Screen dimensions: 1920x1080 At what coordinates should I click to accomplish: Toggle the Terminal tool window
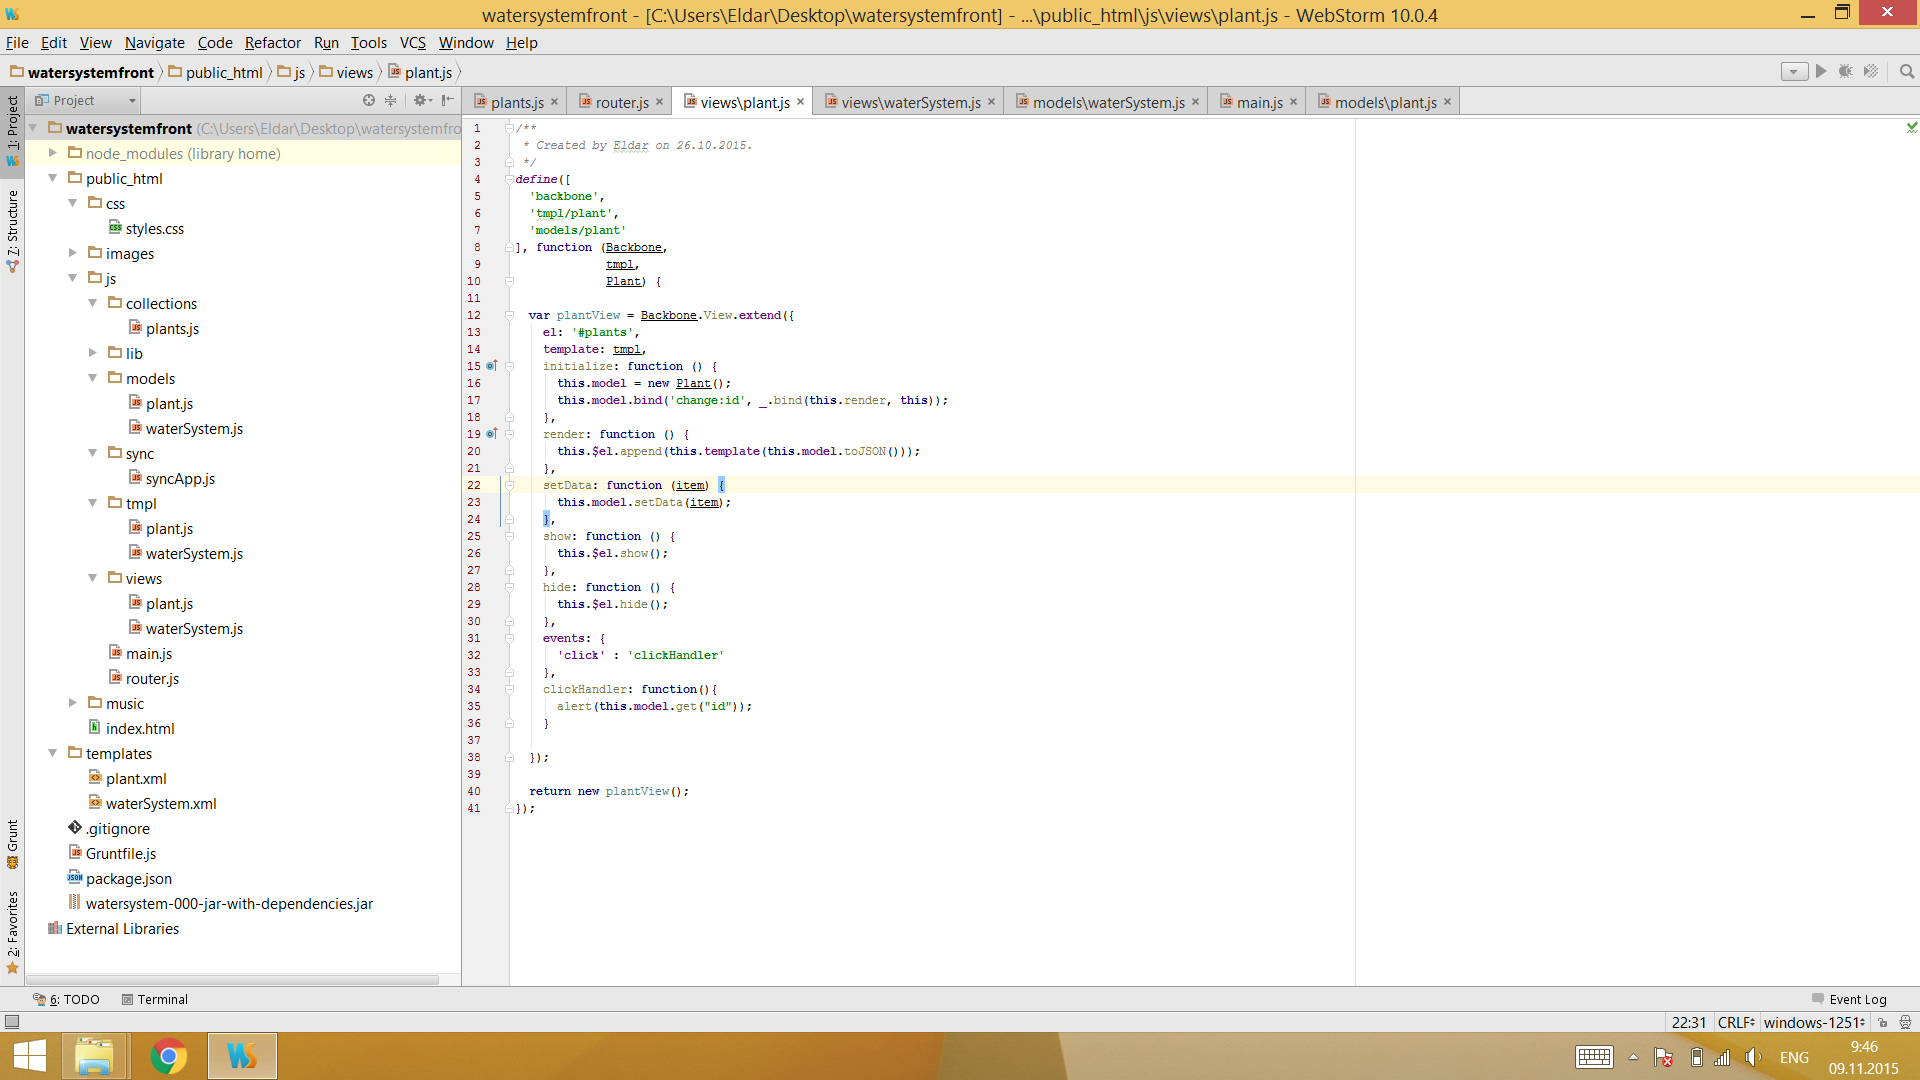click(x=155, y=999)
